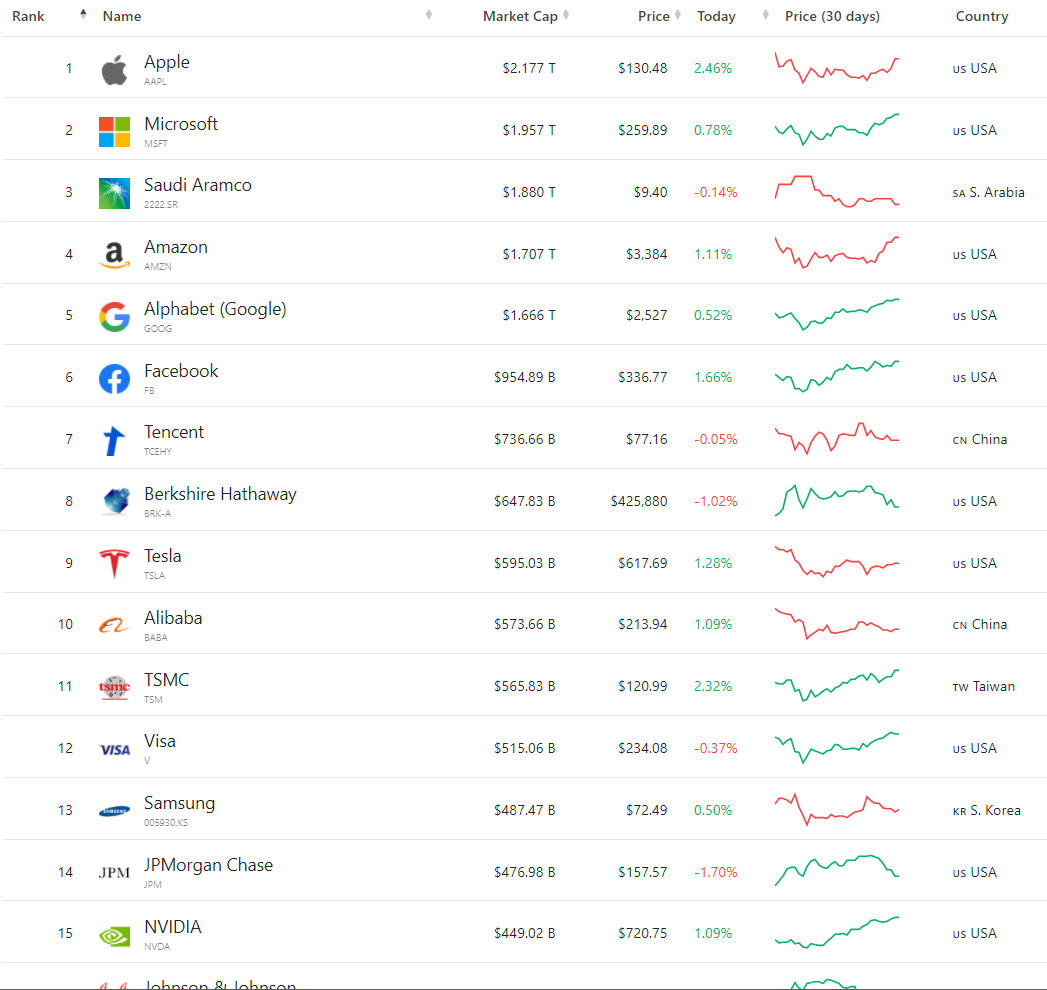The width and height of the screenshot is (1047, 990).
Task: Click Berkshire Hathaway's price $425,880
Action: coord(639,501)
